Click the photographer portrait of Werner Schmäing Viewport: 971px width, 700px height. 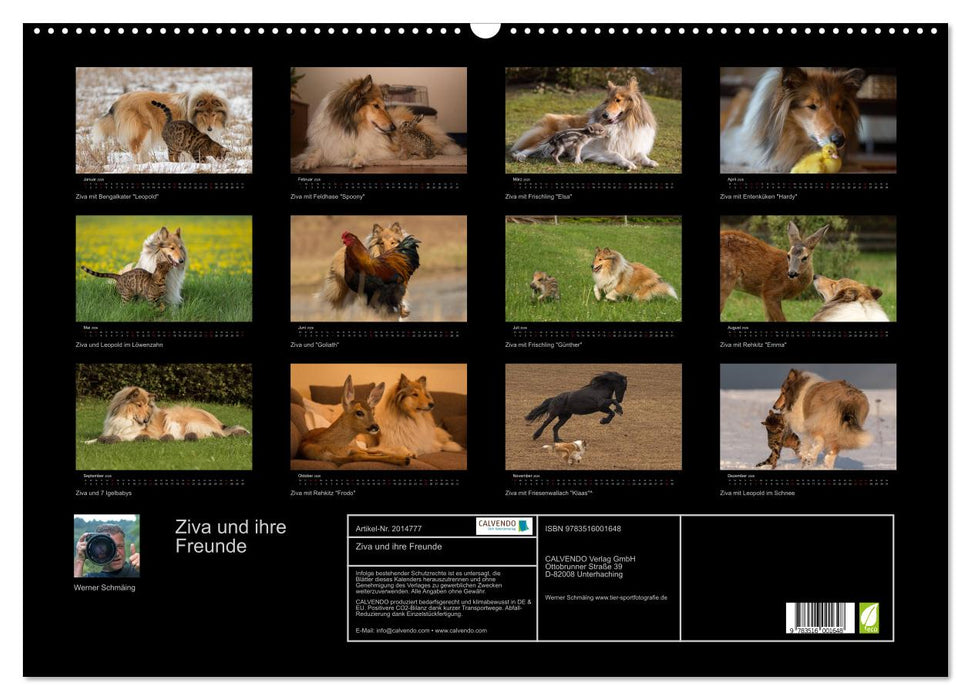pos(107,546)
